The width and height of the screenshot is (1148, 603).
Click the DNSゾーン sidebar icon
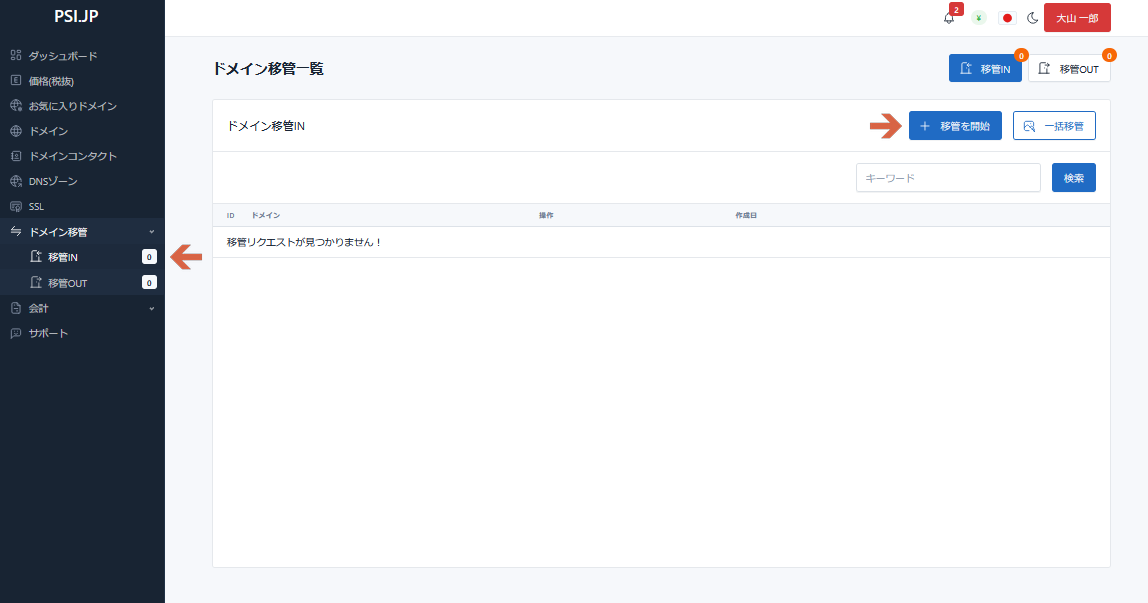pyautogui.click(x=16, y=181)
